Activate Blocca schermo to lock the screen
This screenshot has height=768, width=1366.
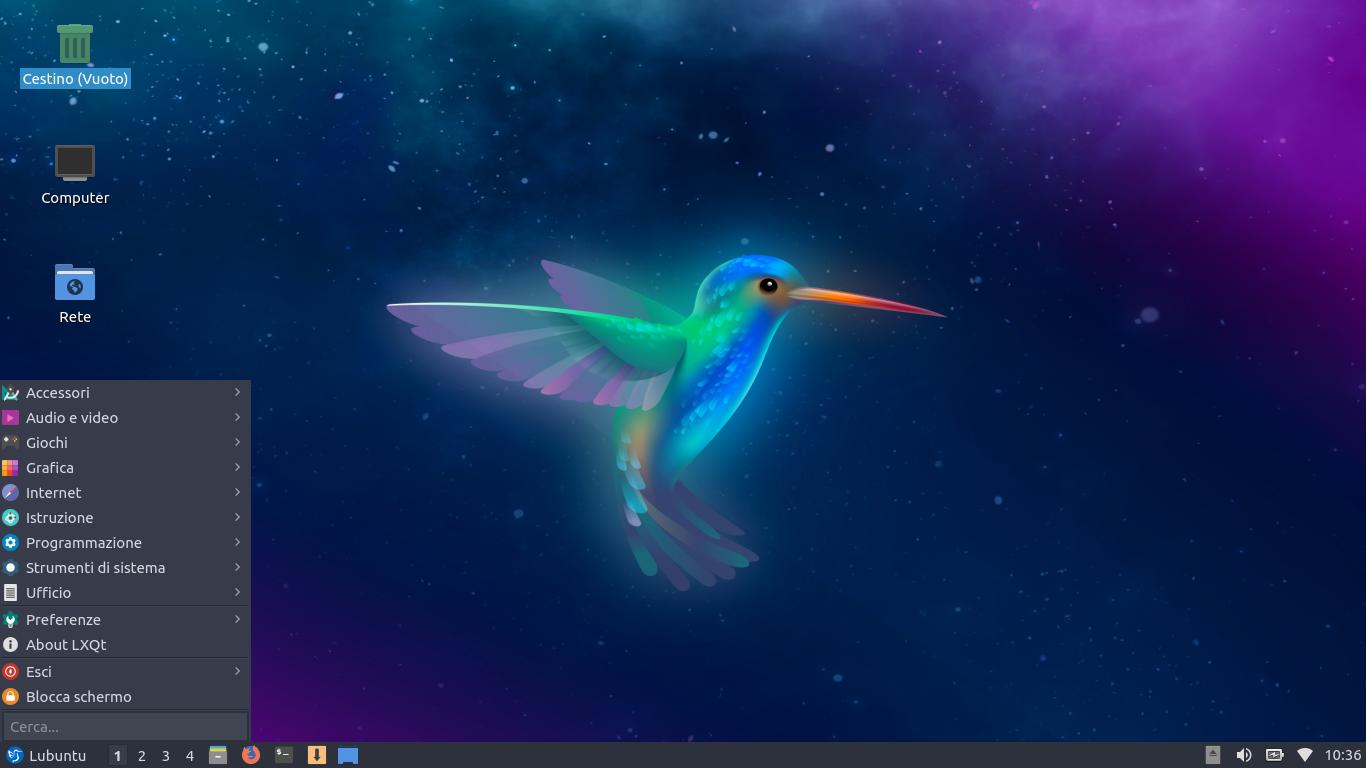(79, 696)
